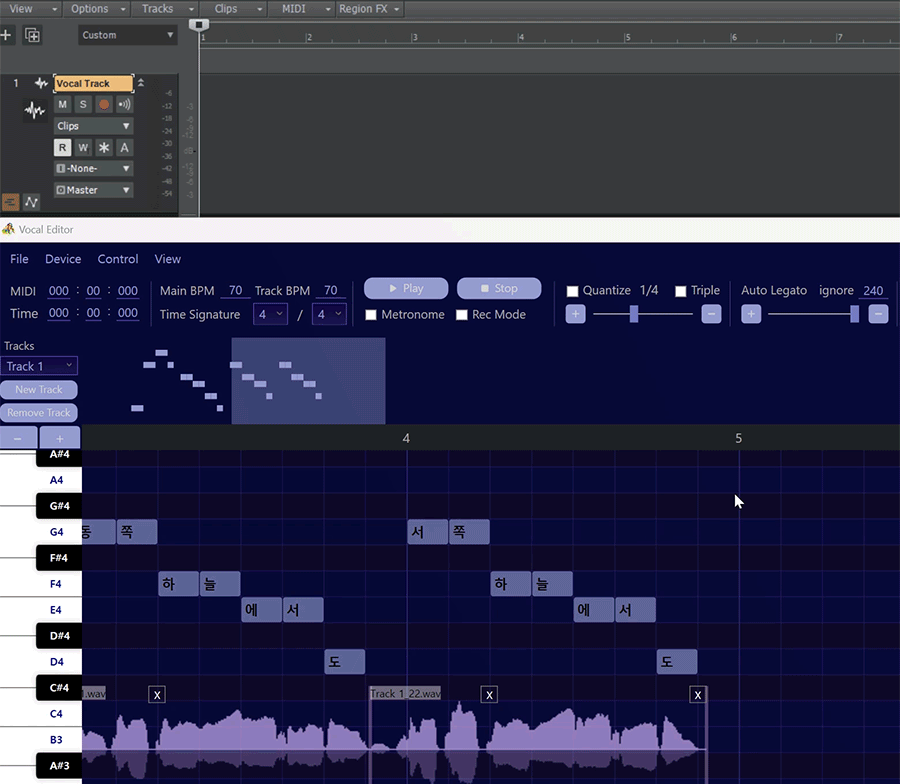
Task: Click the Auto Legato slider handle
Action: click(854, 314)
